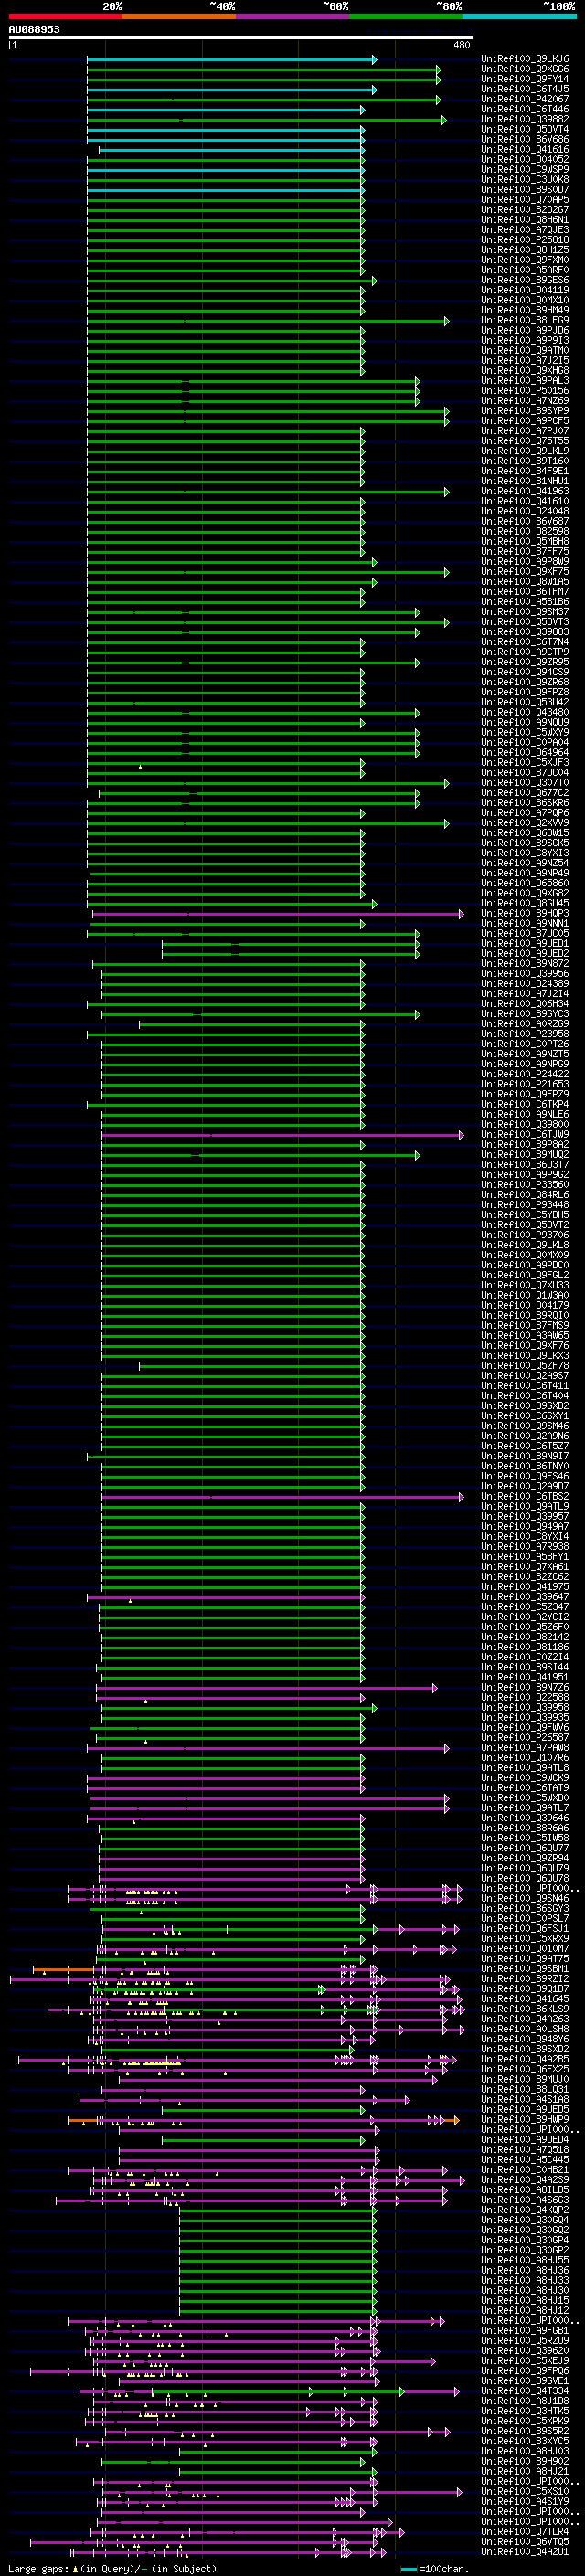Select the UniRef100_P24422 entry
The width and height of the screenshot is (585, 2576).
[x=525, y=1074]
